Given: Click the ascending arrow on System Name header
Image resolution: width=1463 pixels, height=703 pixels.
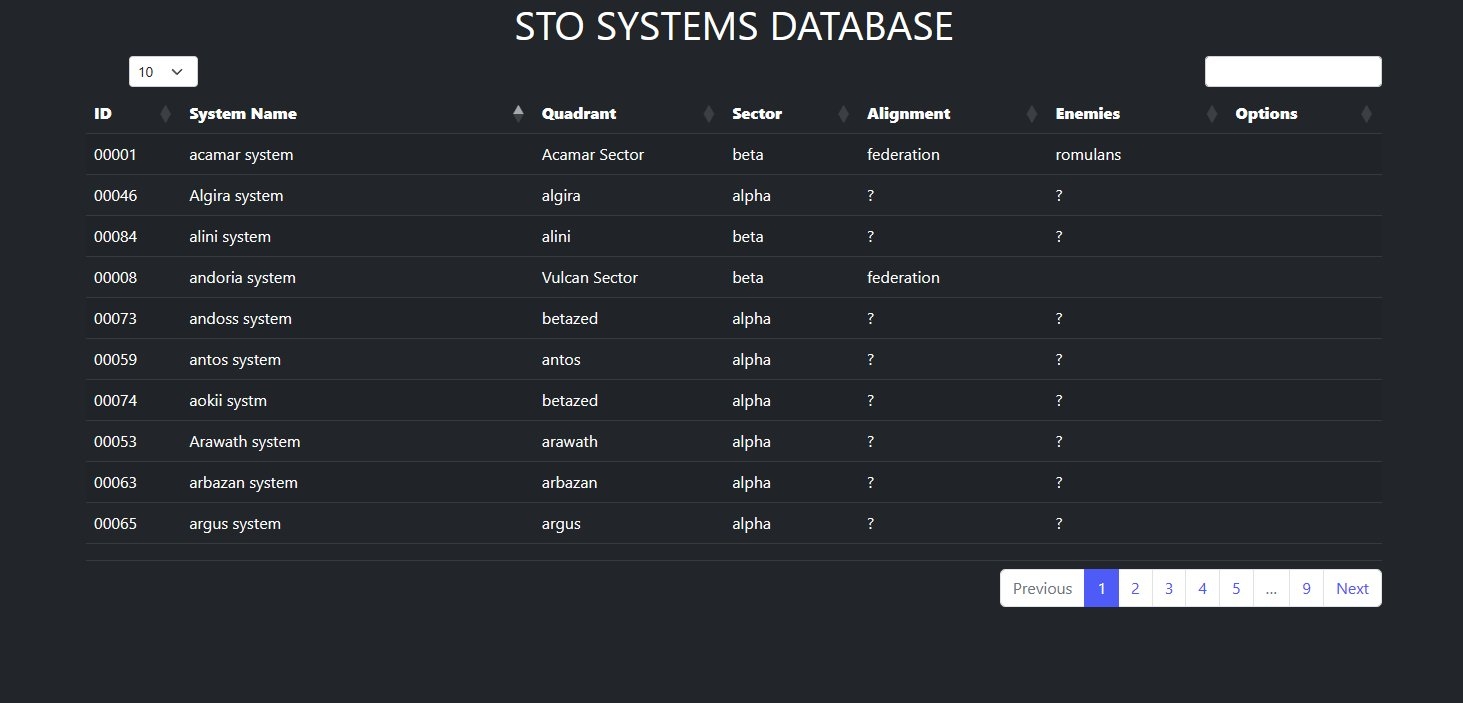Looking at the screenshot, I should tap(518, 107).
